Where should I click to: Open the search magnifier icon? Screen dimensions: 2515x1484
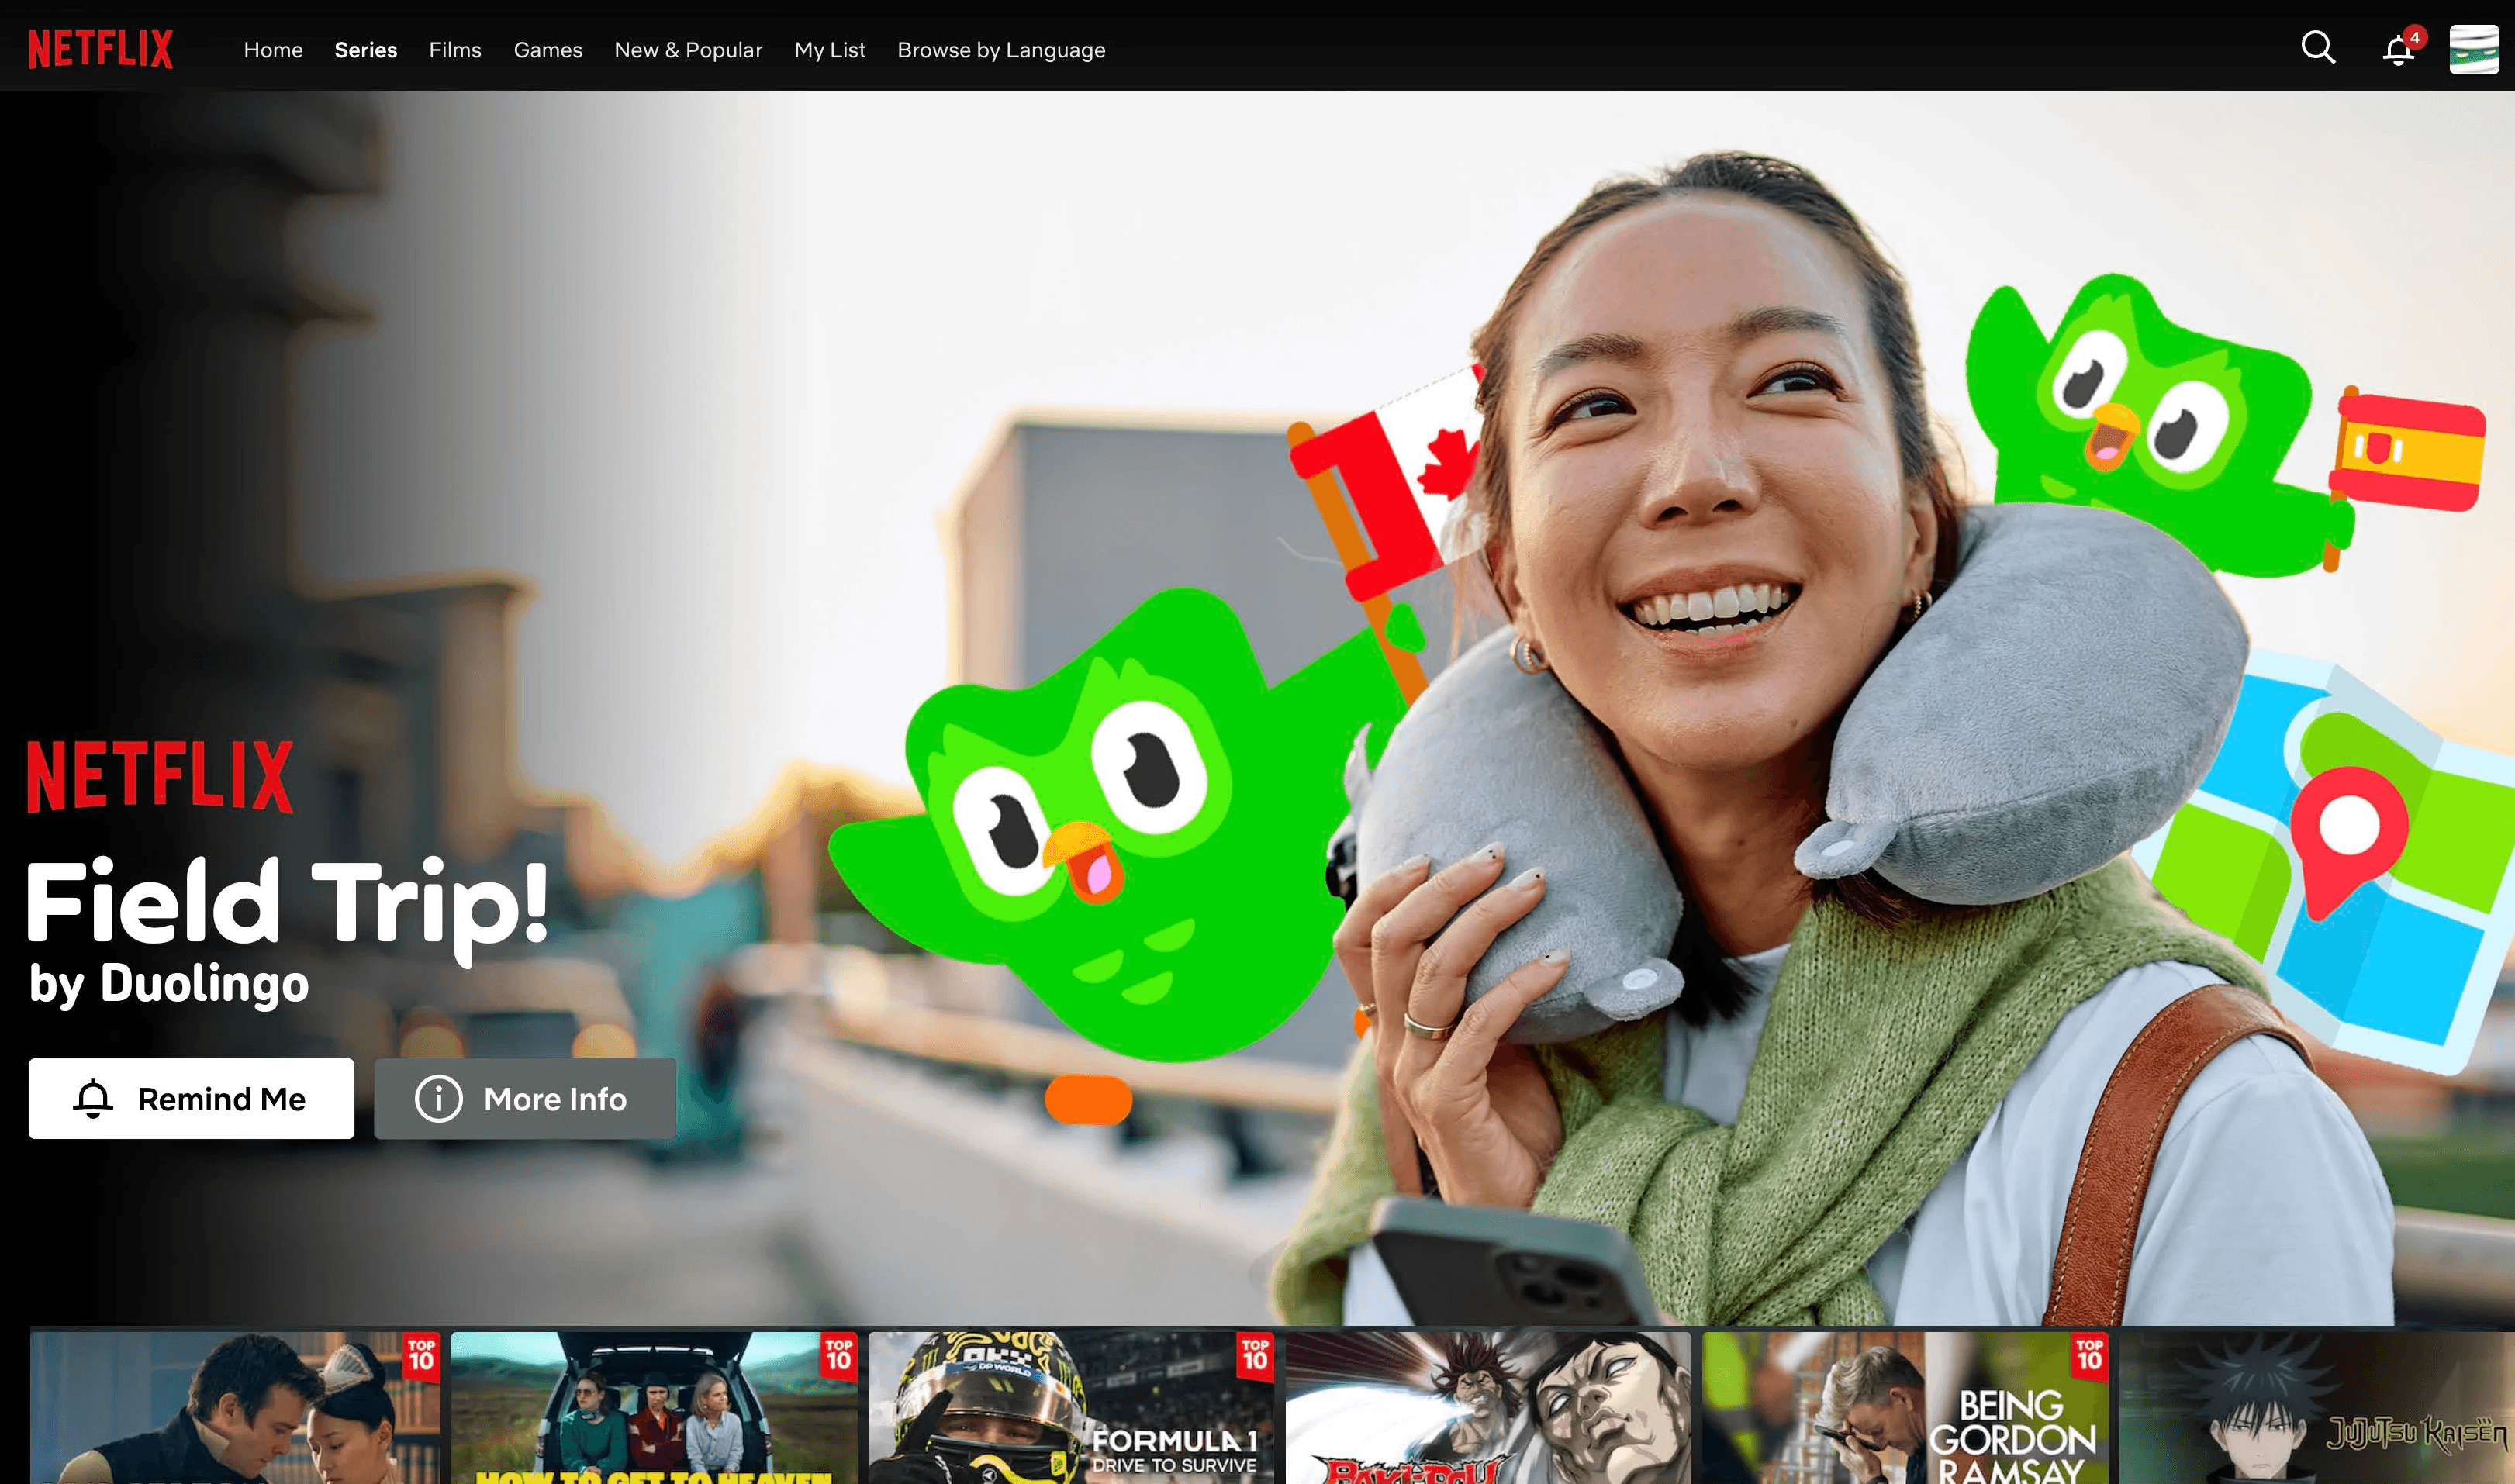tap(2318, 48)
